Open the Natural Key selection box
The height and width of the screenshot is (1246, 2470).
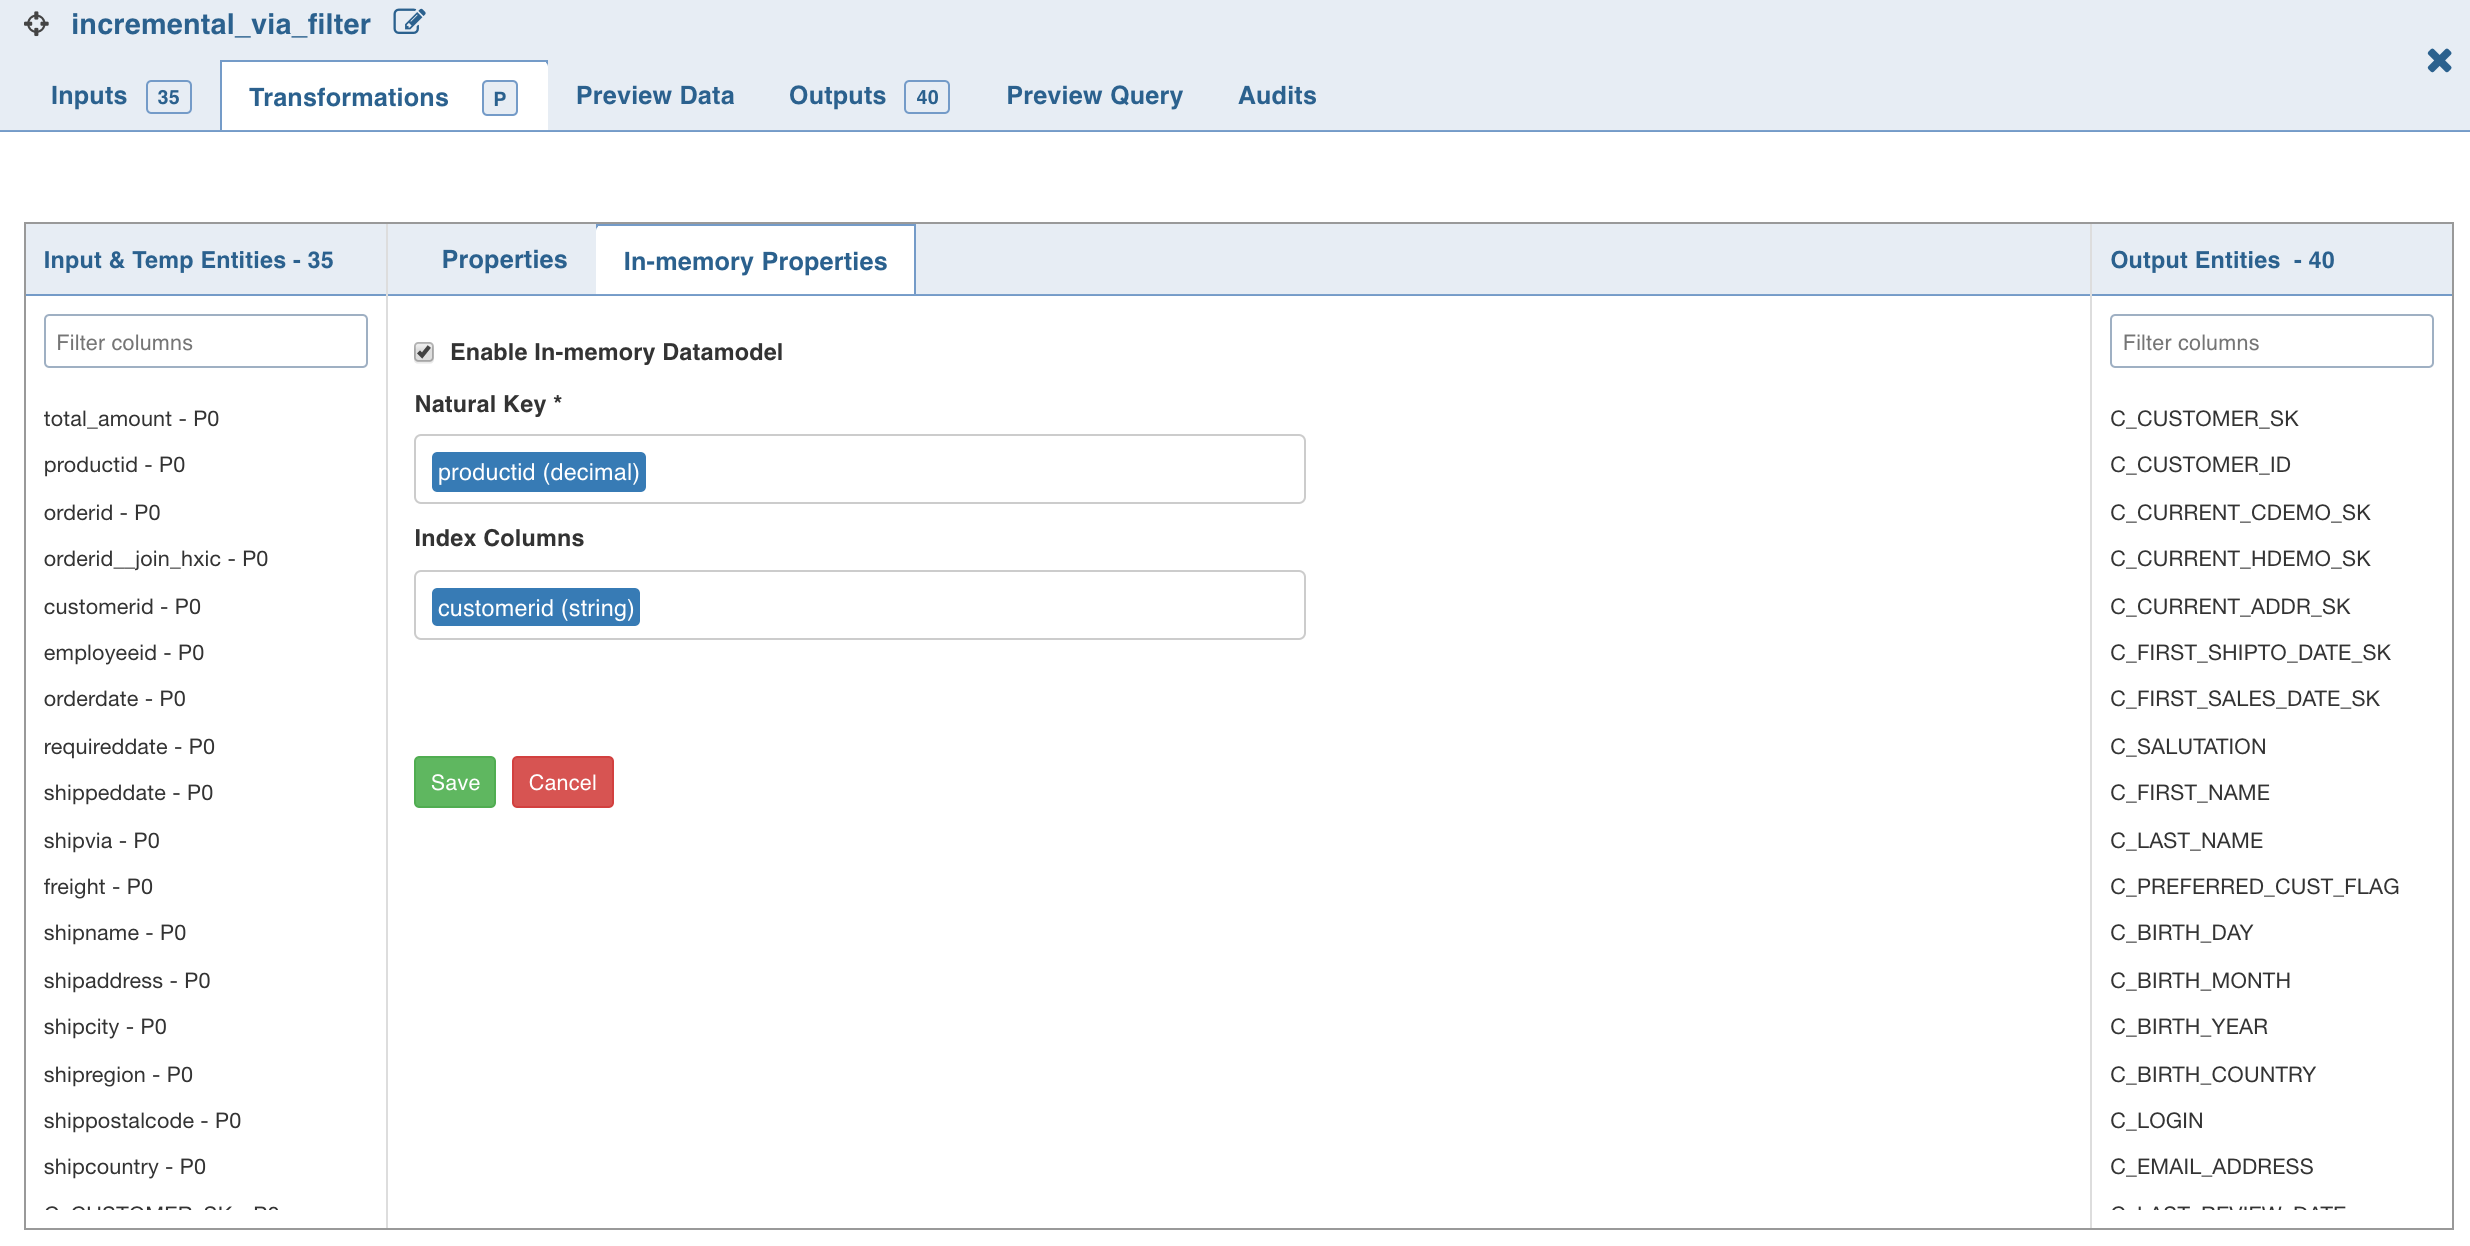coord(860,470)
